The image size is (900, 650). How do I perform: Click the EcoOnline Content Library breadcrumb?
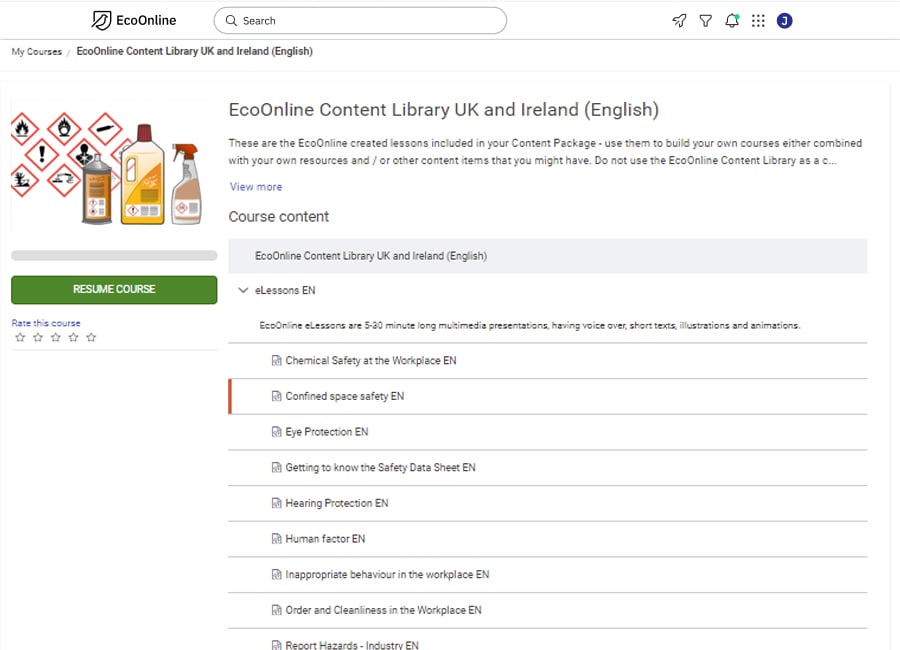[195, 51]
